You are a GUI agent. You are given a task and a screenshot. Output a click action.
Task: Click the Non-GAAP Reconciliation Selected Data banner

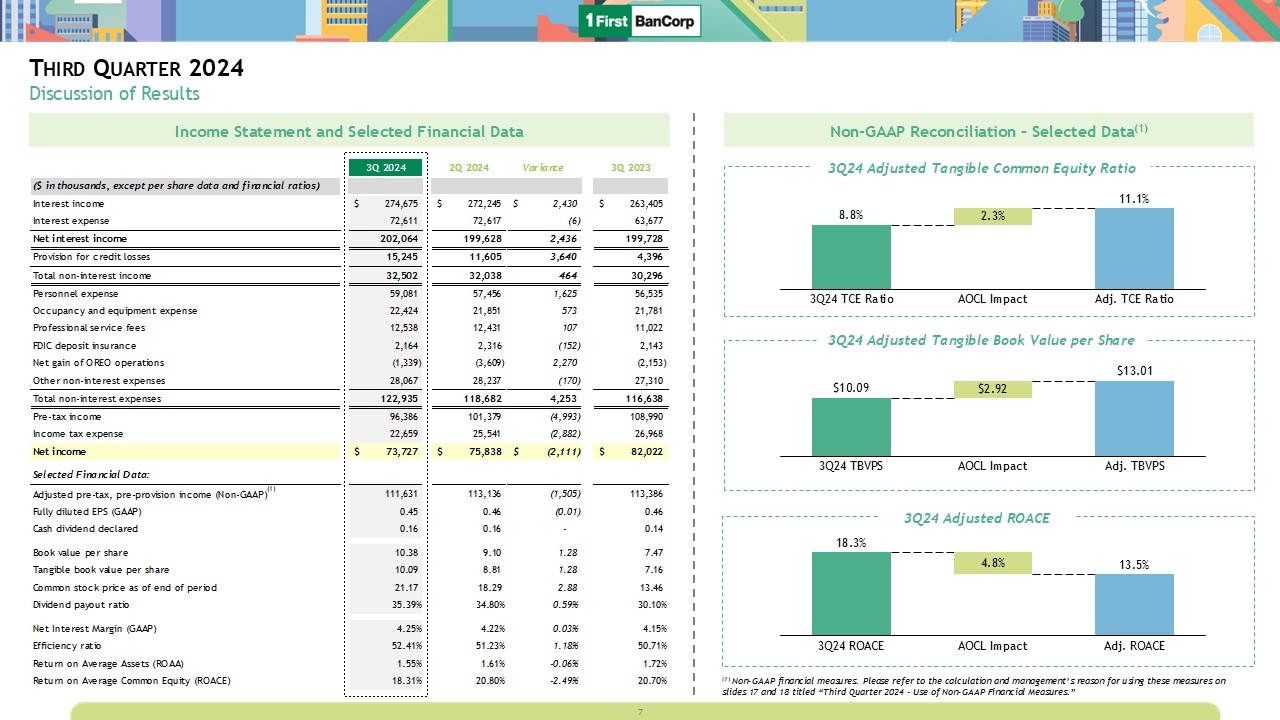tap(988, 131)
